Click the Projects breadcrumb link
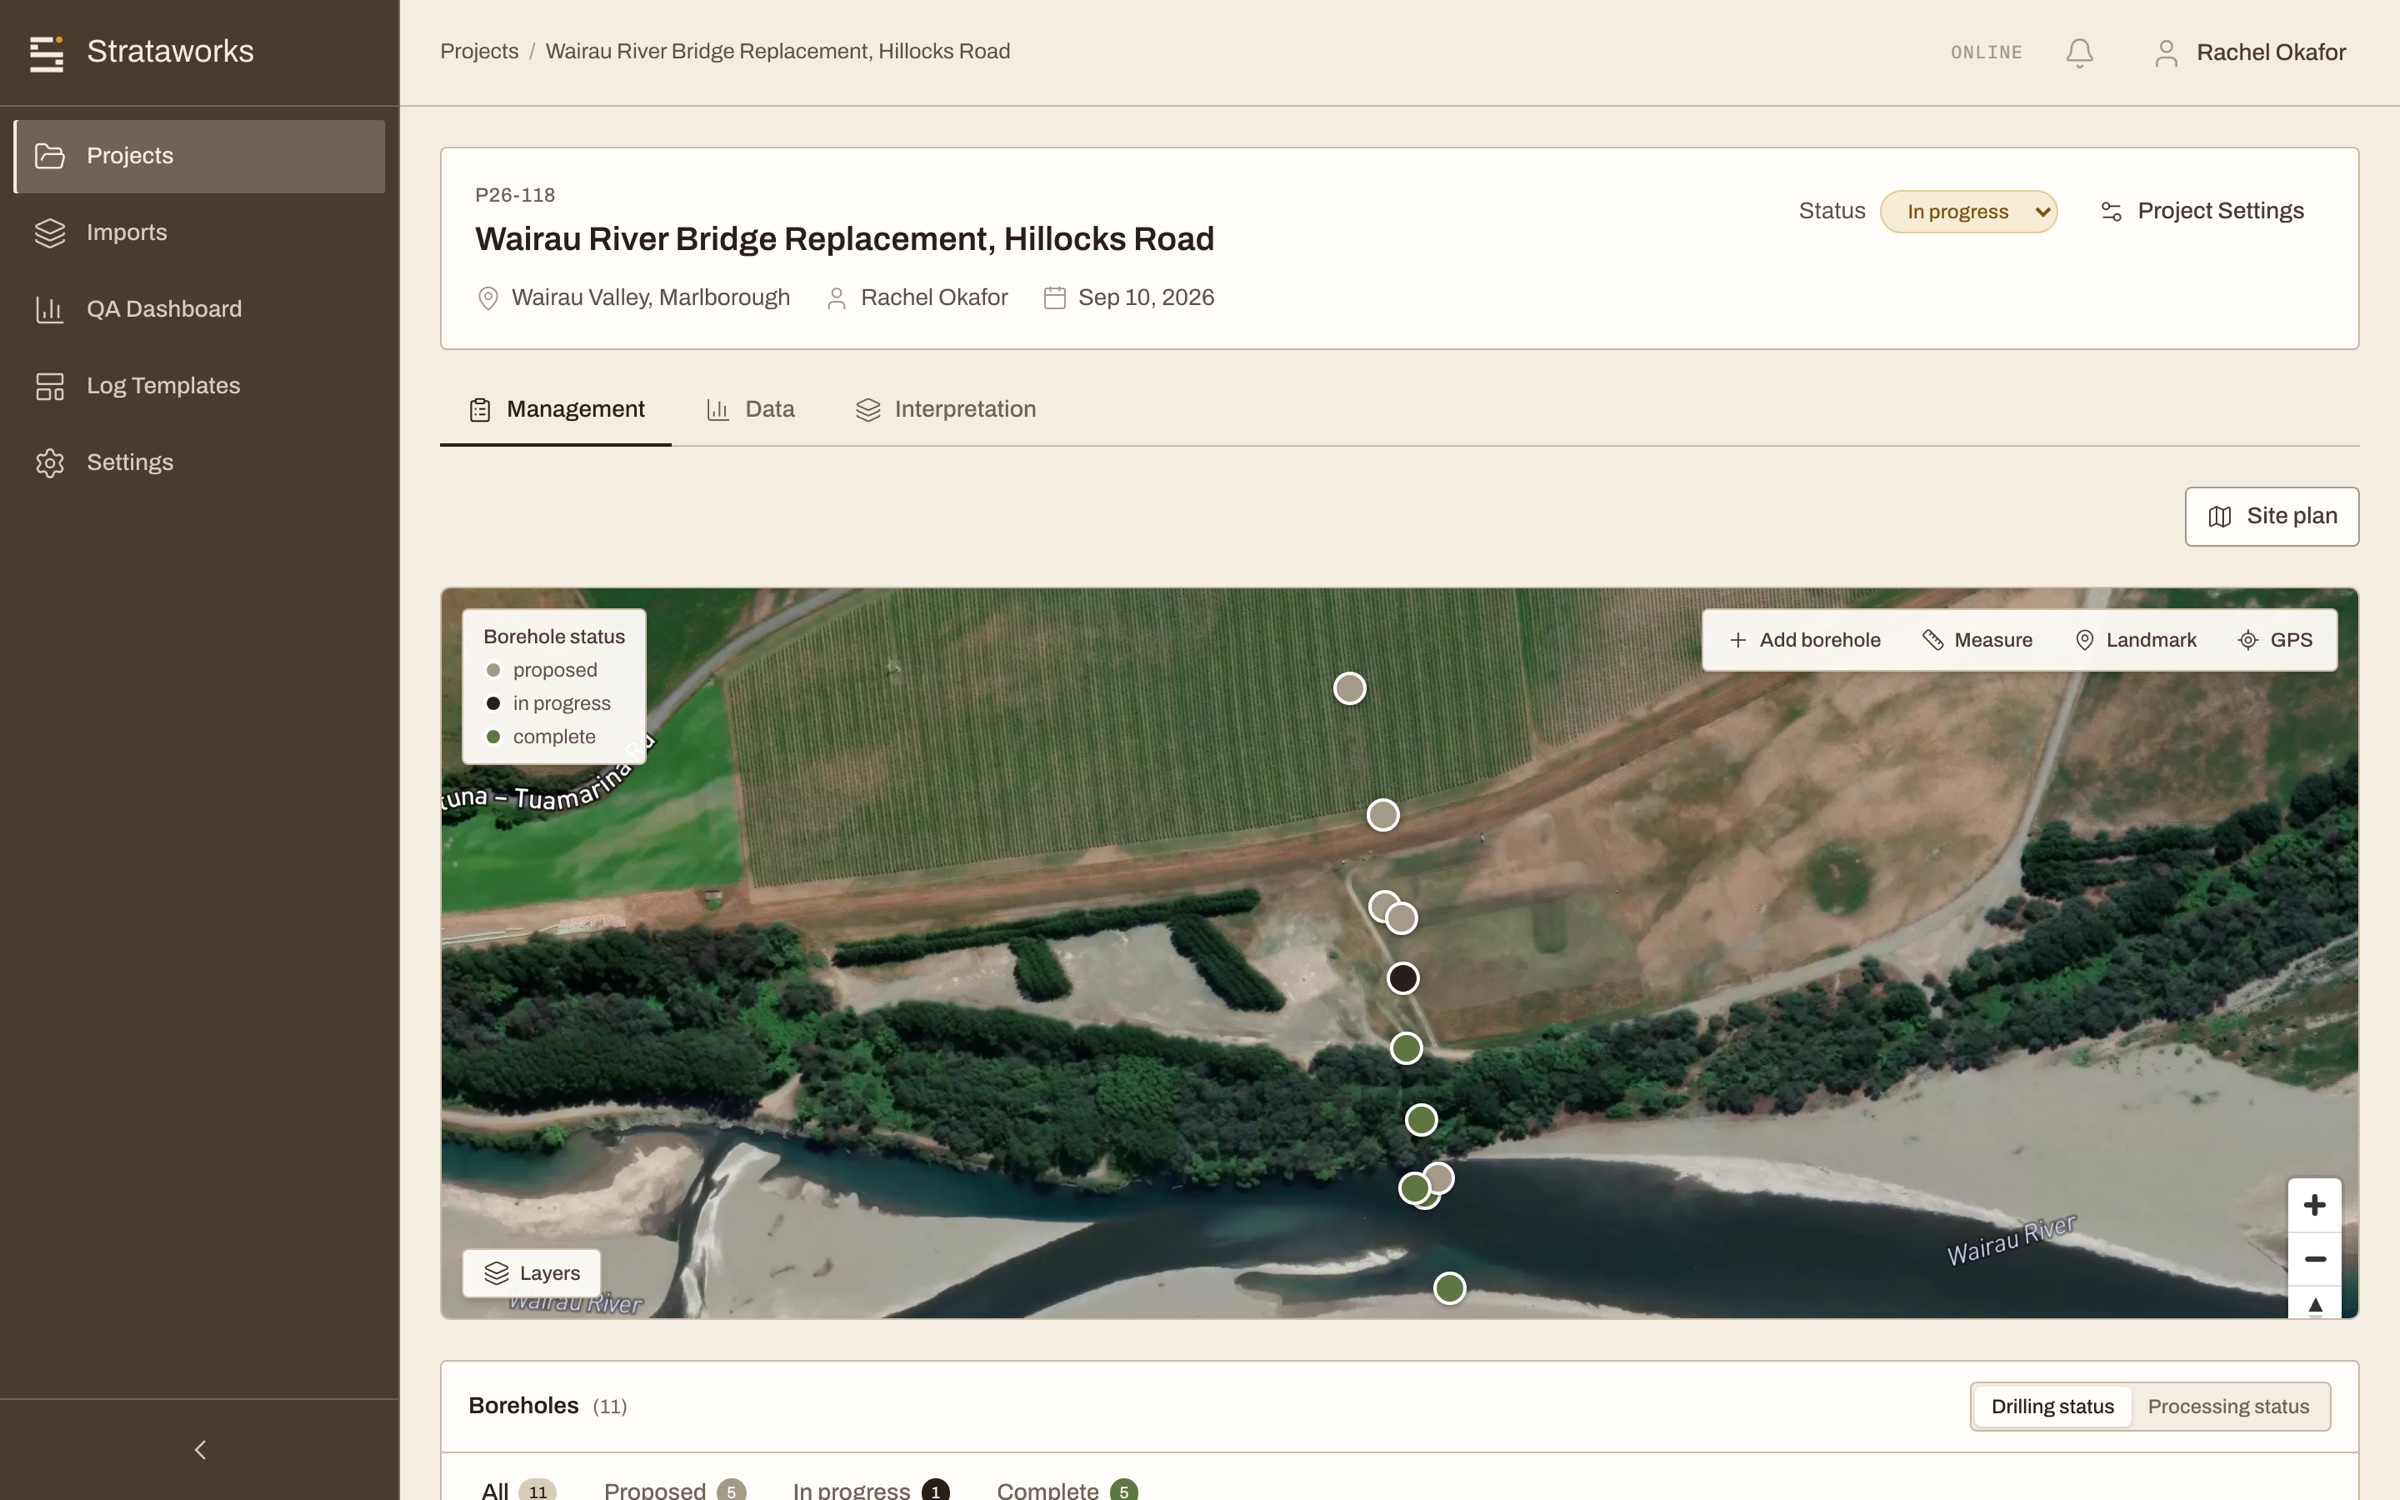 point(479,52)
